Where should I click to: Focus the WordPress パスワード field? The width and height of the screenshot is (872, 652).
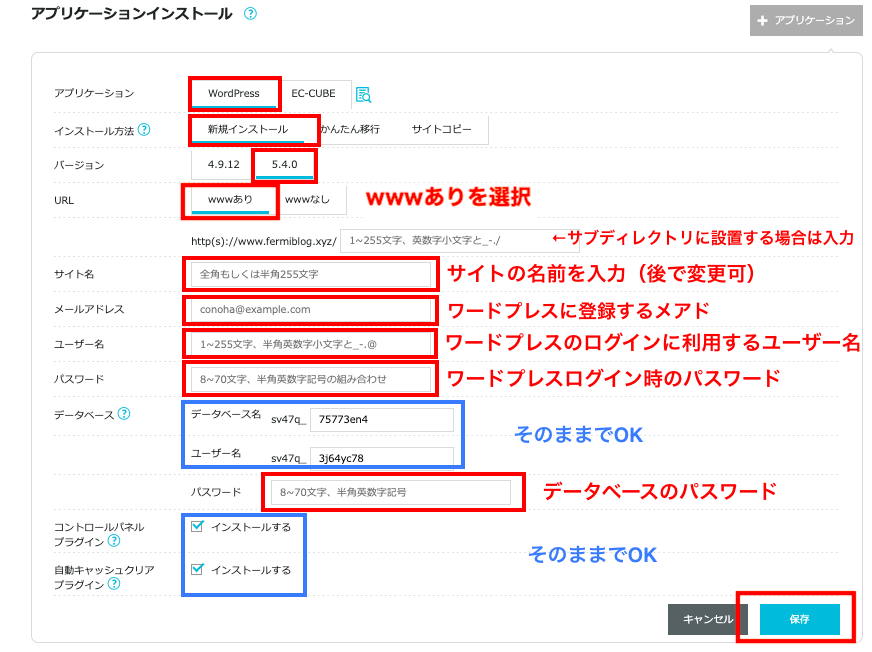[311, 379]
